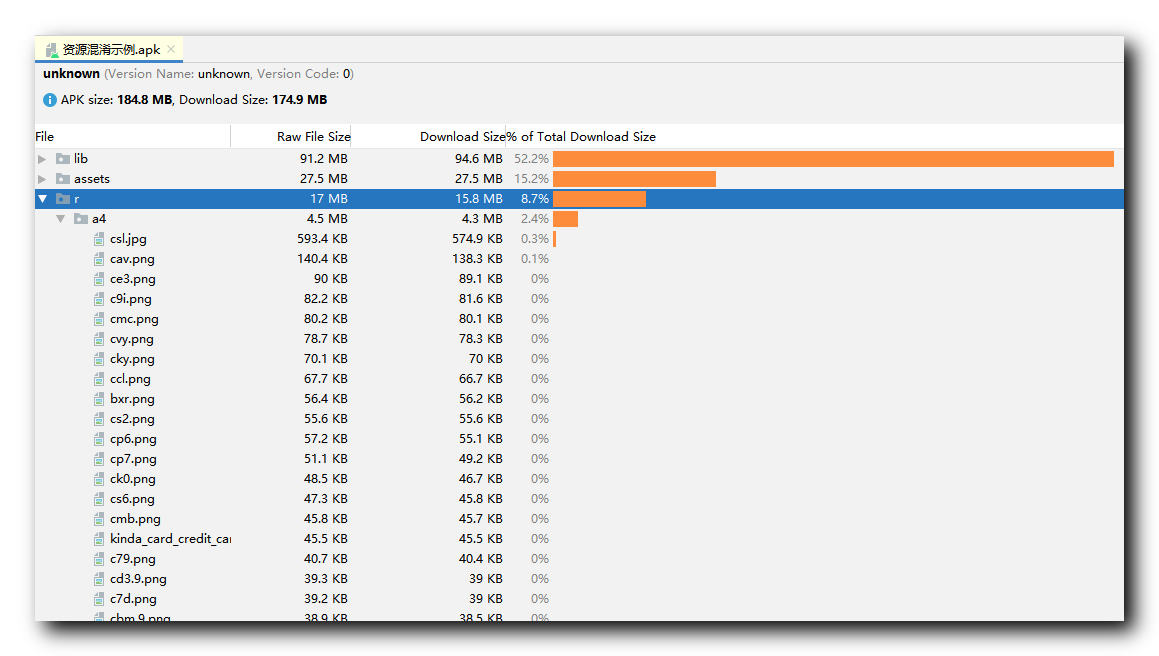
Task: Select the csl.jpg file name
Action: (128, 239)
